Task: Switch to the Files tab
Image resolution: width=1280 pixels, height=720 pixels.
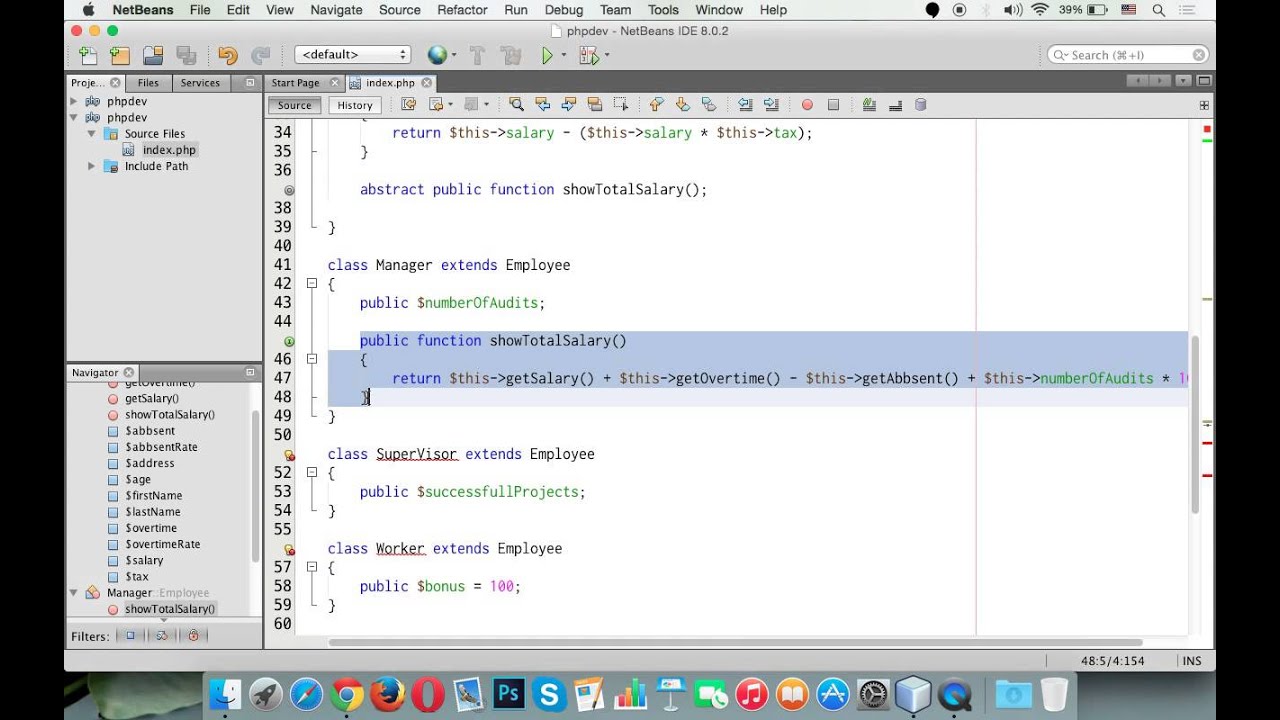Action: tap(148, 83)
